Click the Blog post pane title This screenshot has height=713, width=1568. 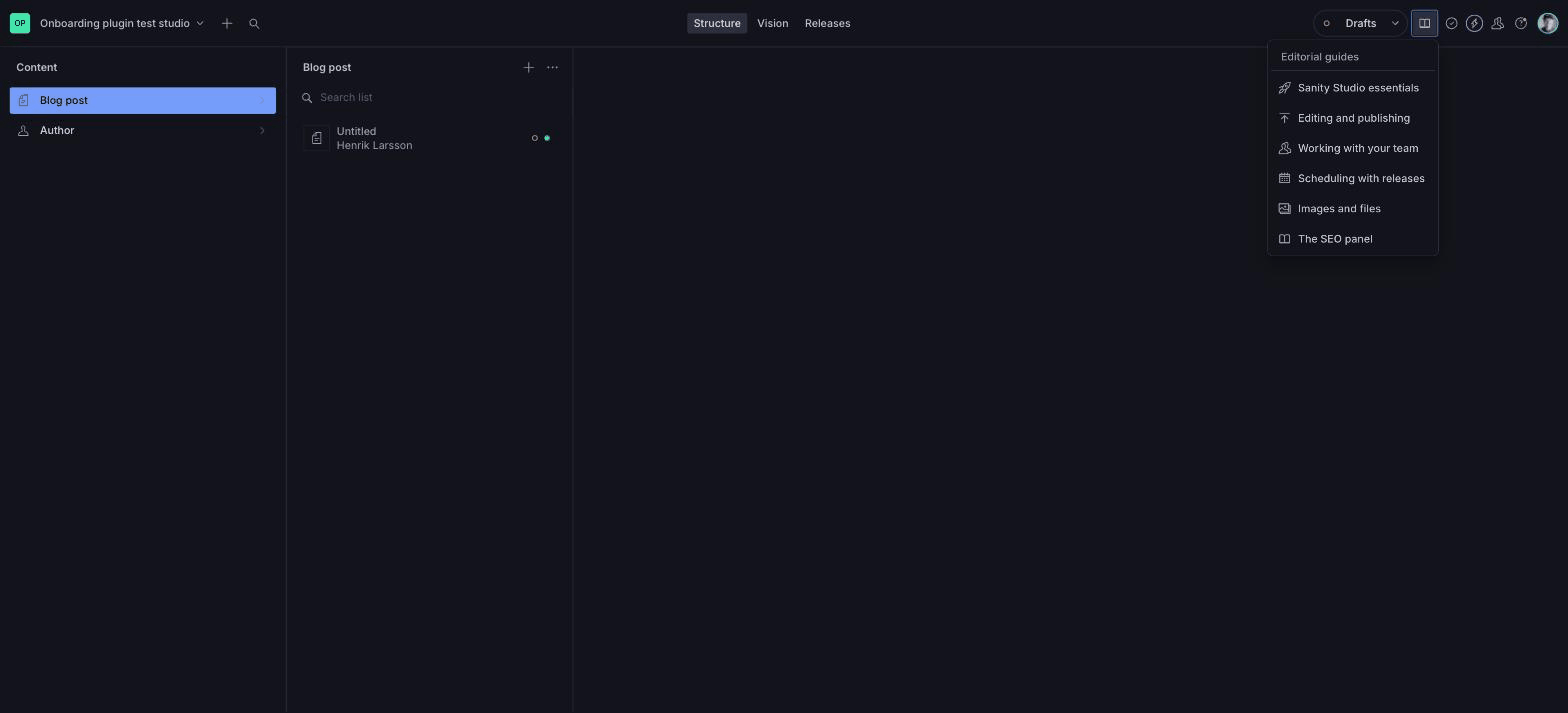coord(327,67)
